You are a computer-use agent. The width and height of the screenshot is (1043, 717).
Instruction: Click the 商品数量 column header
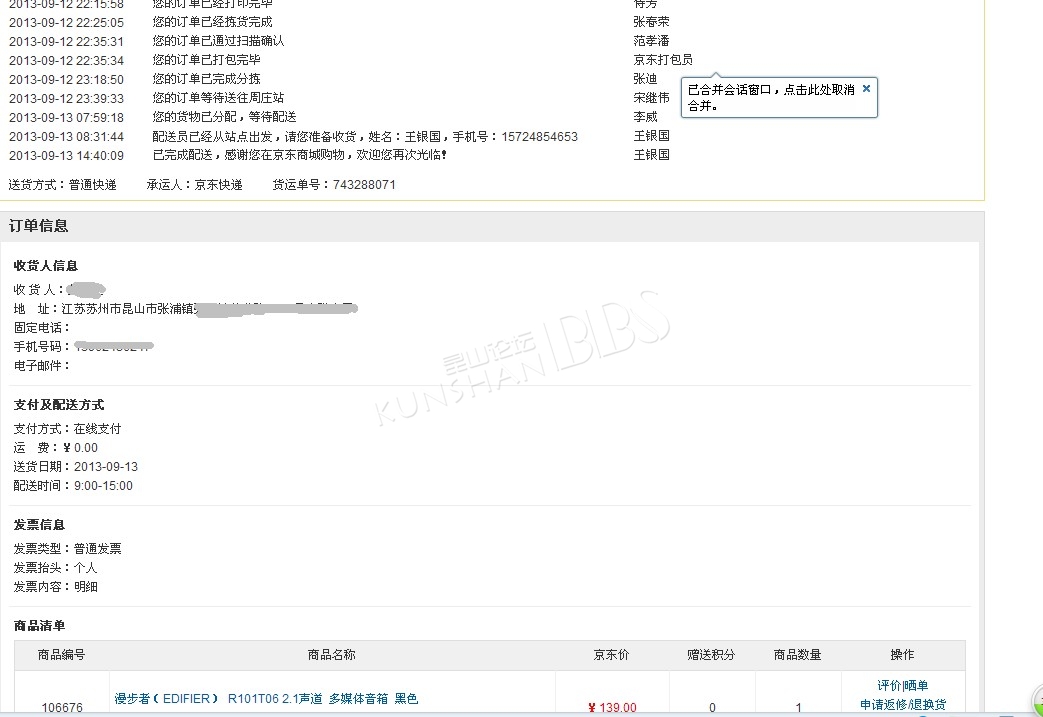coord(798,654)
